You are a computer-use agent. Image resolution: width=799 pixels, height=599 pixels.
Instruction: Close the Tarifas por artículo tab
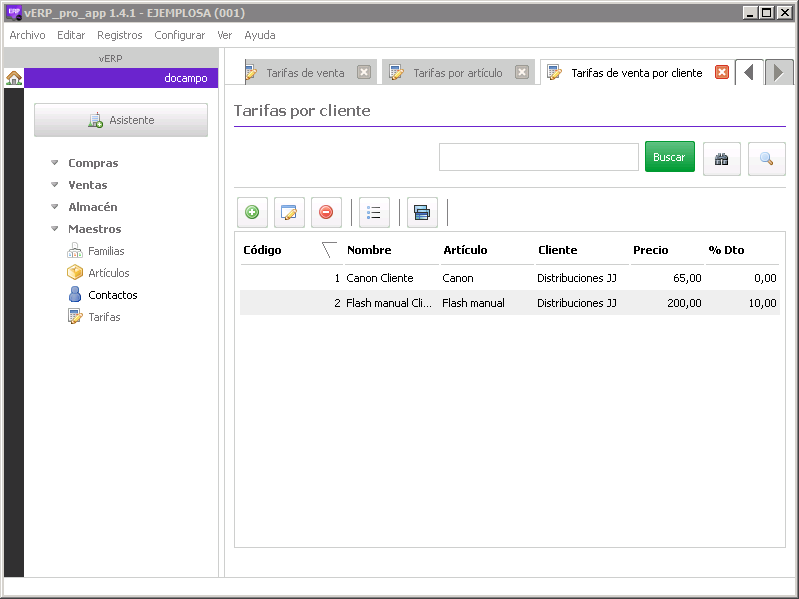[521, 72]
